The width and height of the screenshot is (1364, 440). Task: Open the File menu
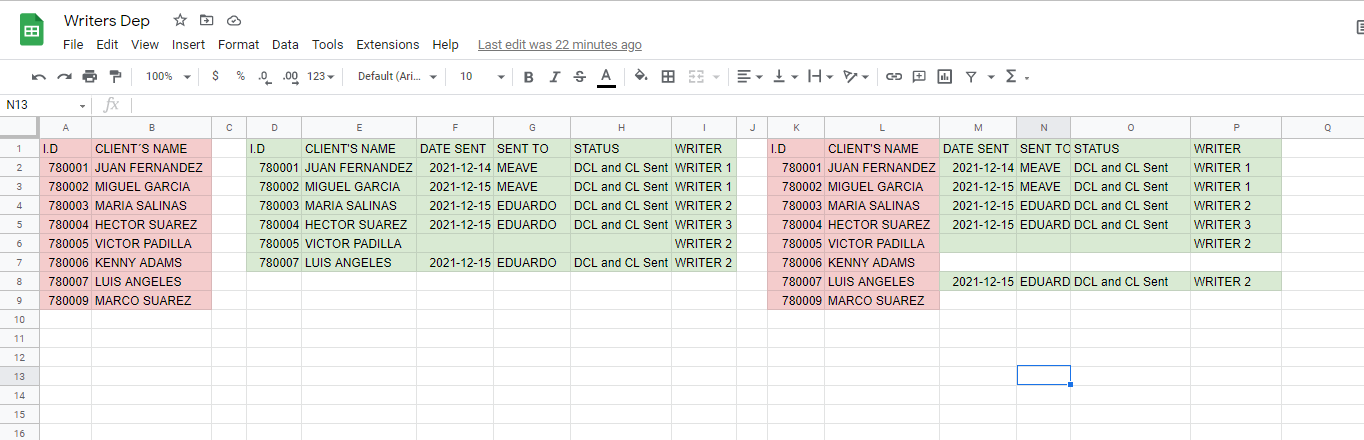(x=73, y=45)
